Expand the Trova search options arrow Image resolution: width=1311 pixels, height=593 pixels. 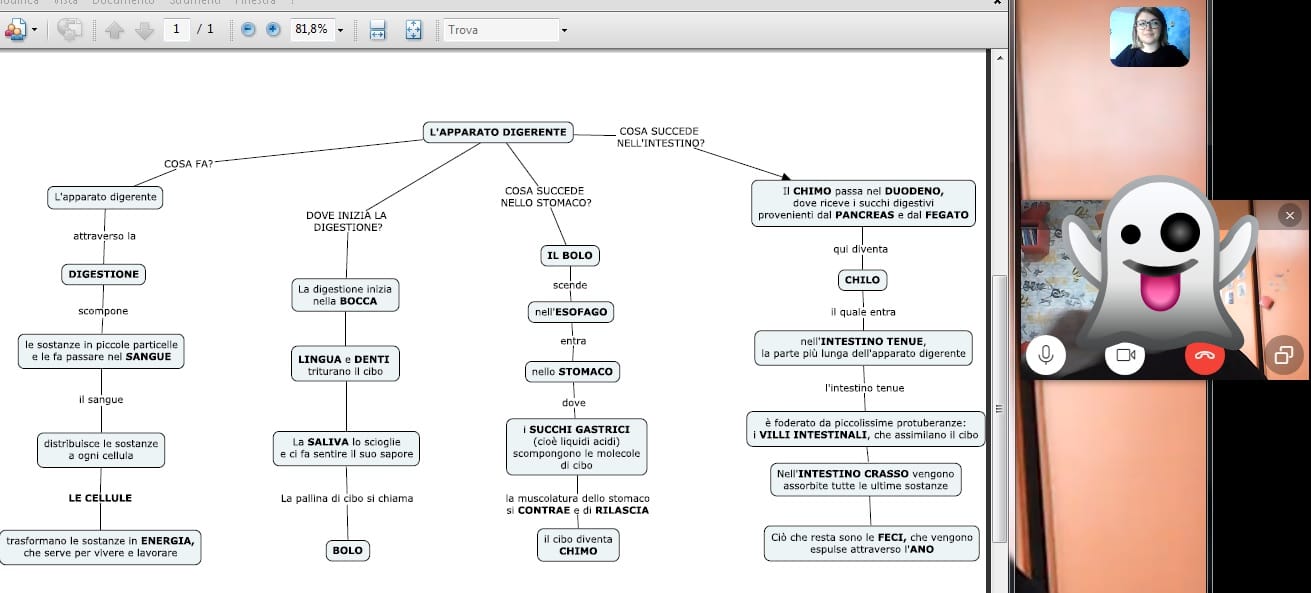pos(564,30)
